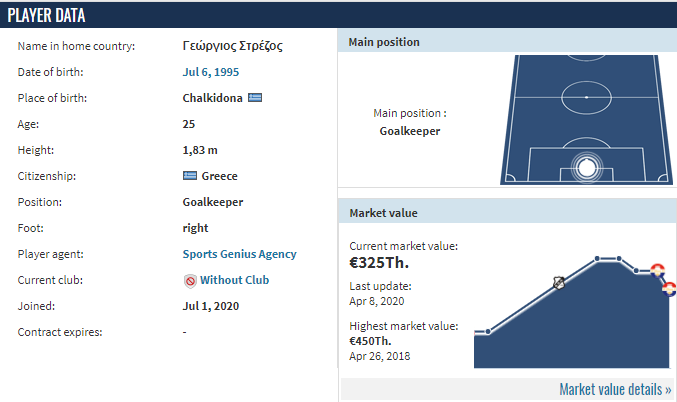
Task: Click the €325Th. current market value
Action: coord(379,263)
